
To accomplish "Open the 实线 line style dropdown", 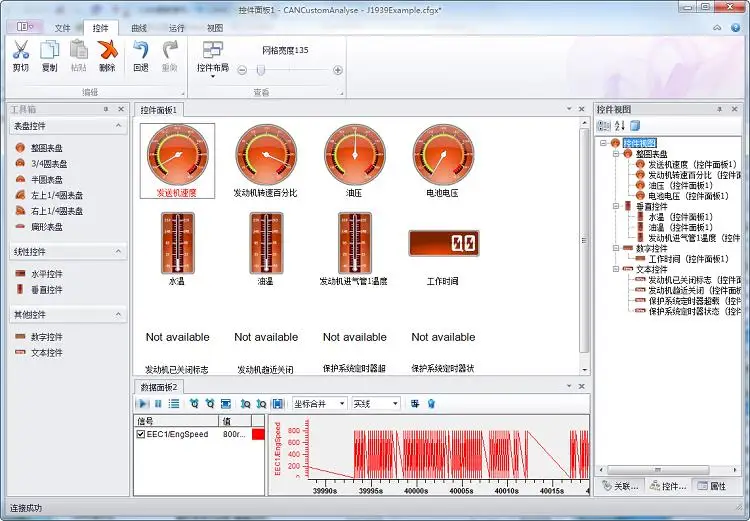I will click(x=375, y=404).
